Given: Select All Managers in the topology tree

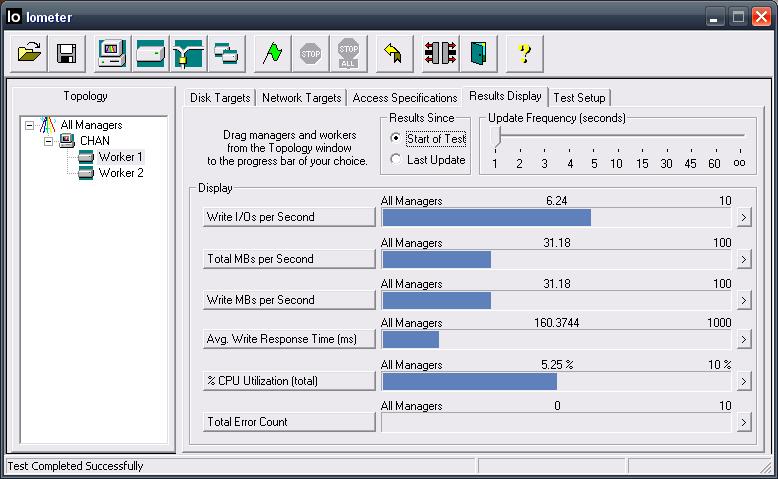Looking at the screenshot, I should point(91,125).
